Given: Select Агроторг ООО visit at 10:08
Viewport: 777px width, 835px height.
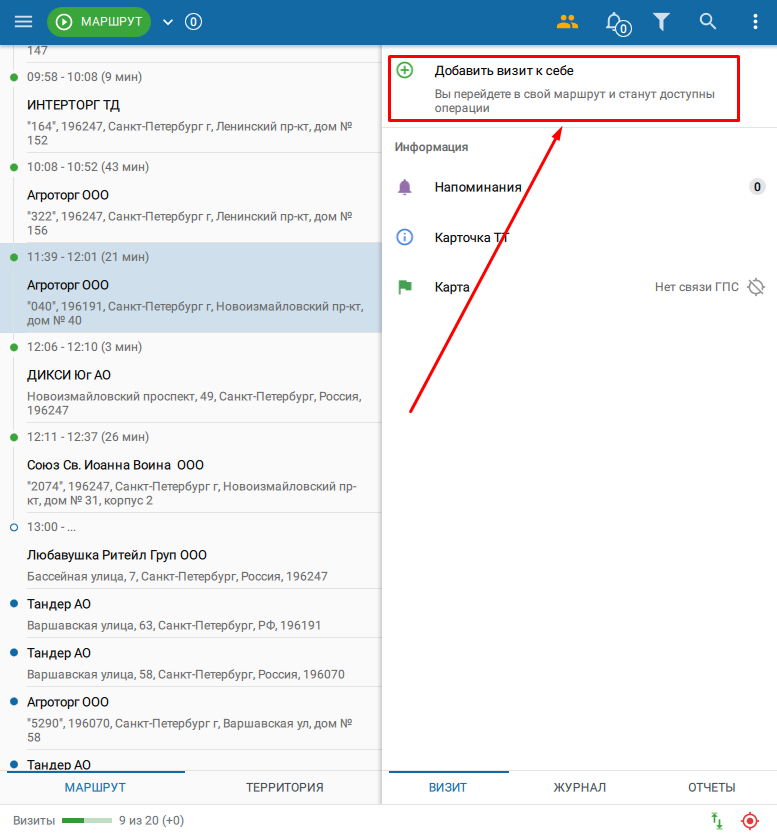Looking at the screenshot, I should 191,198.
